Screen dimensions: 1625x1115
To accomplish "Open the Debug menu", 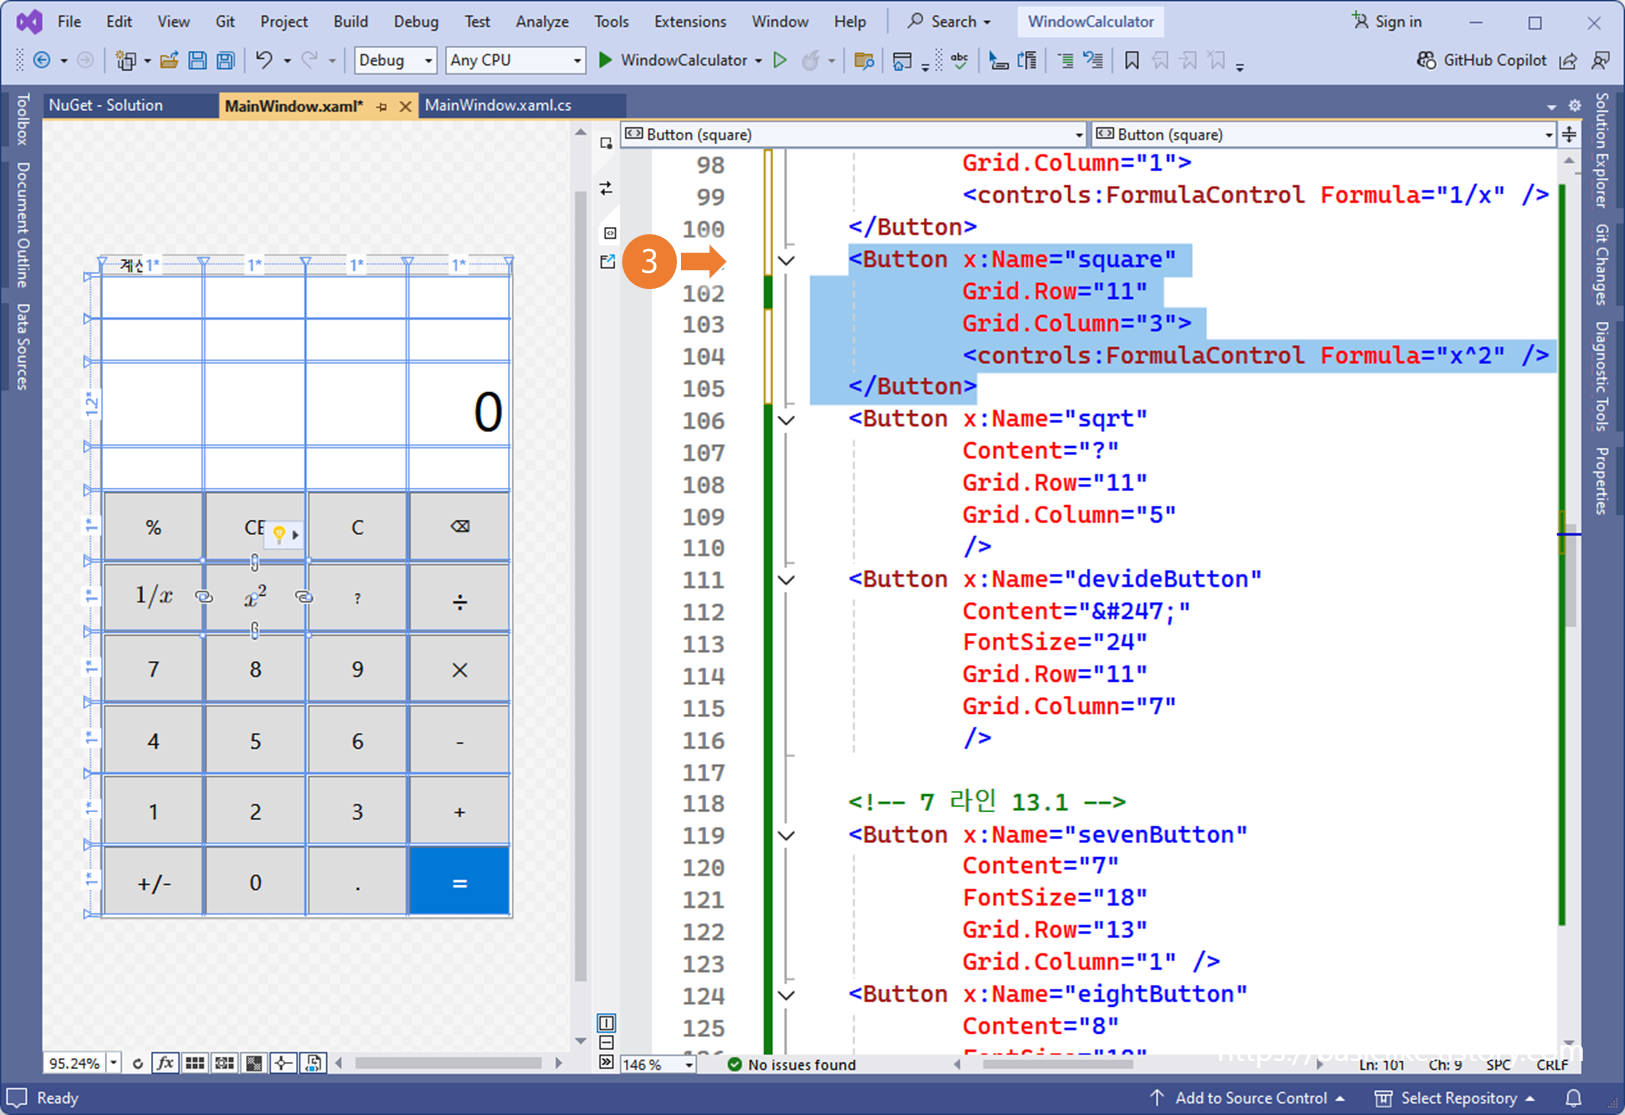I will tap(416, 21).
